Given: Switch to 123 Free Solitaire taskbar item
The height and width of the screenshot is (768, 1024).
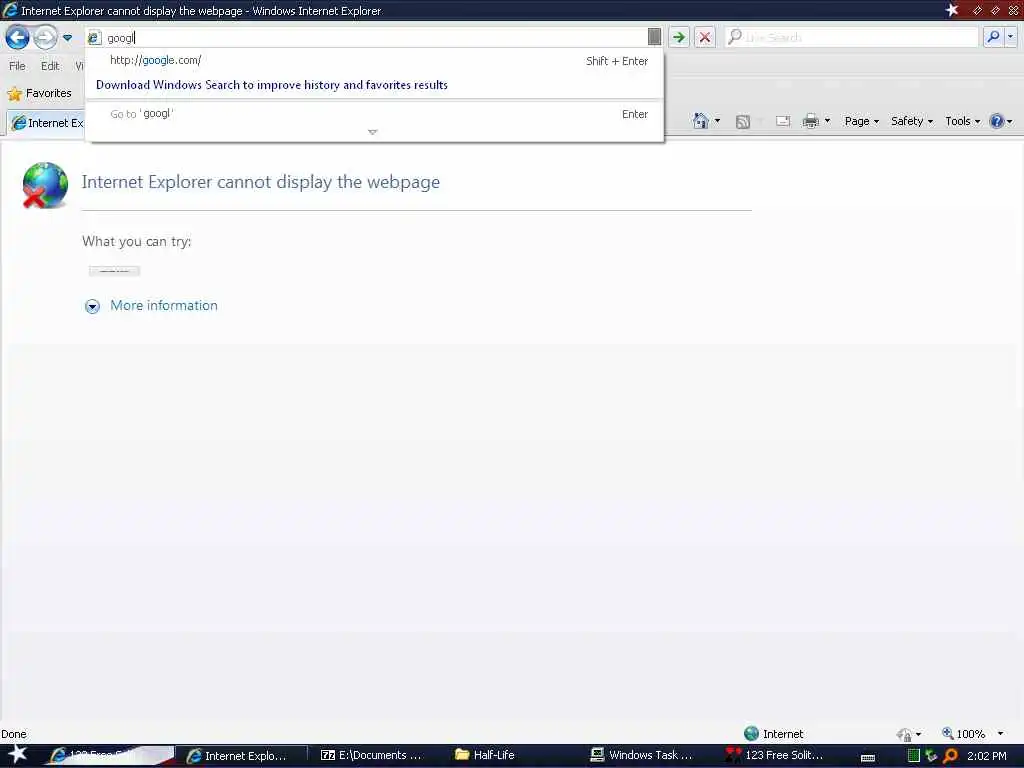Looking at the screenshot, I should 777,756.
